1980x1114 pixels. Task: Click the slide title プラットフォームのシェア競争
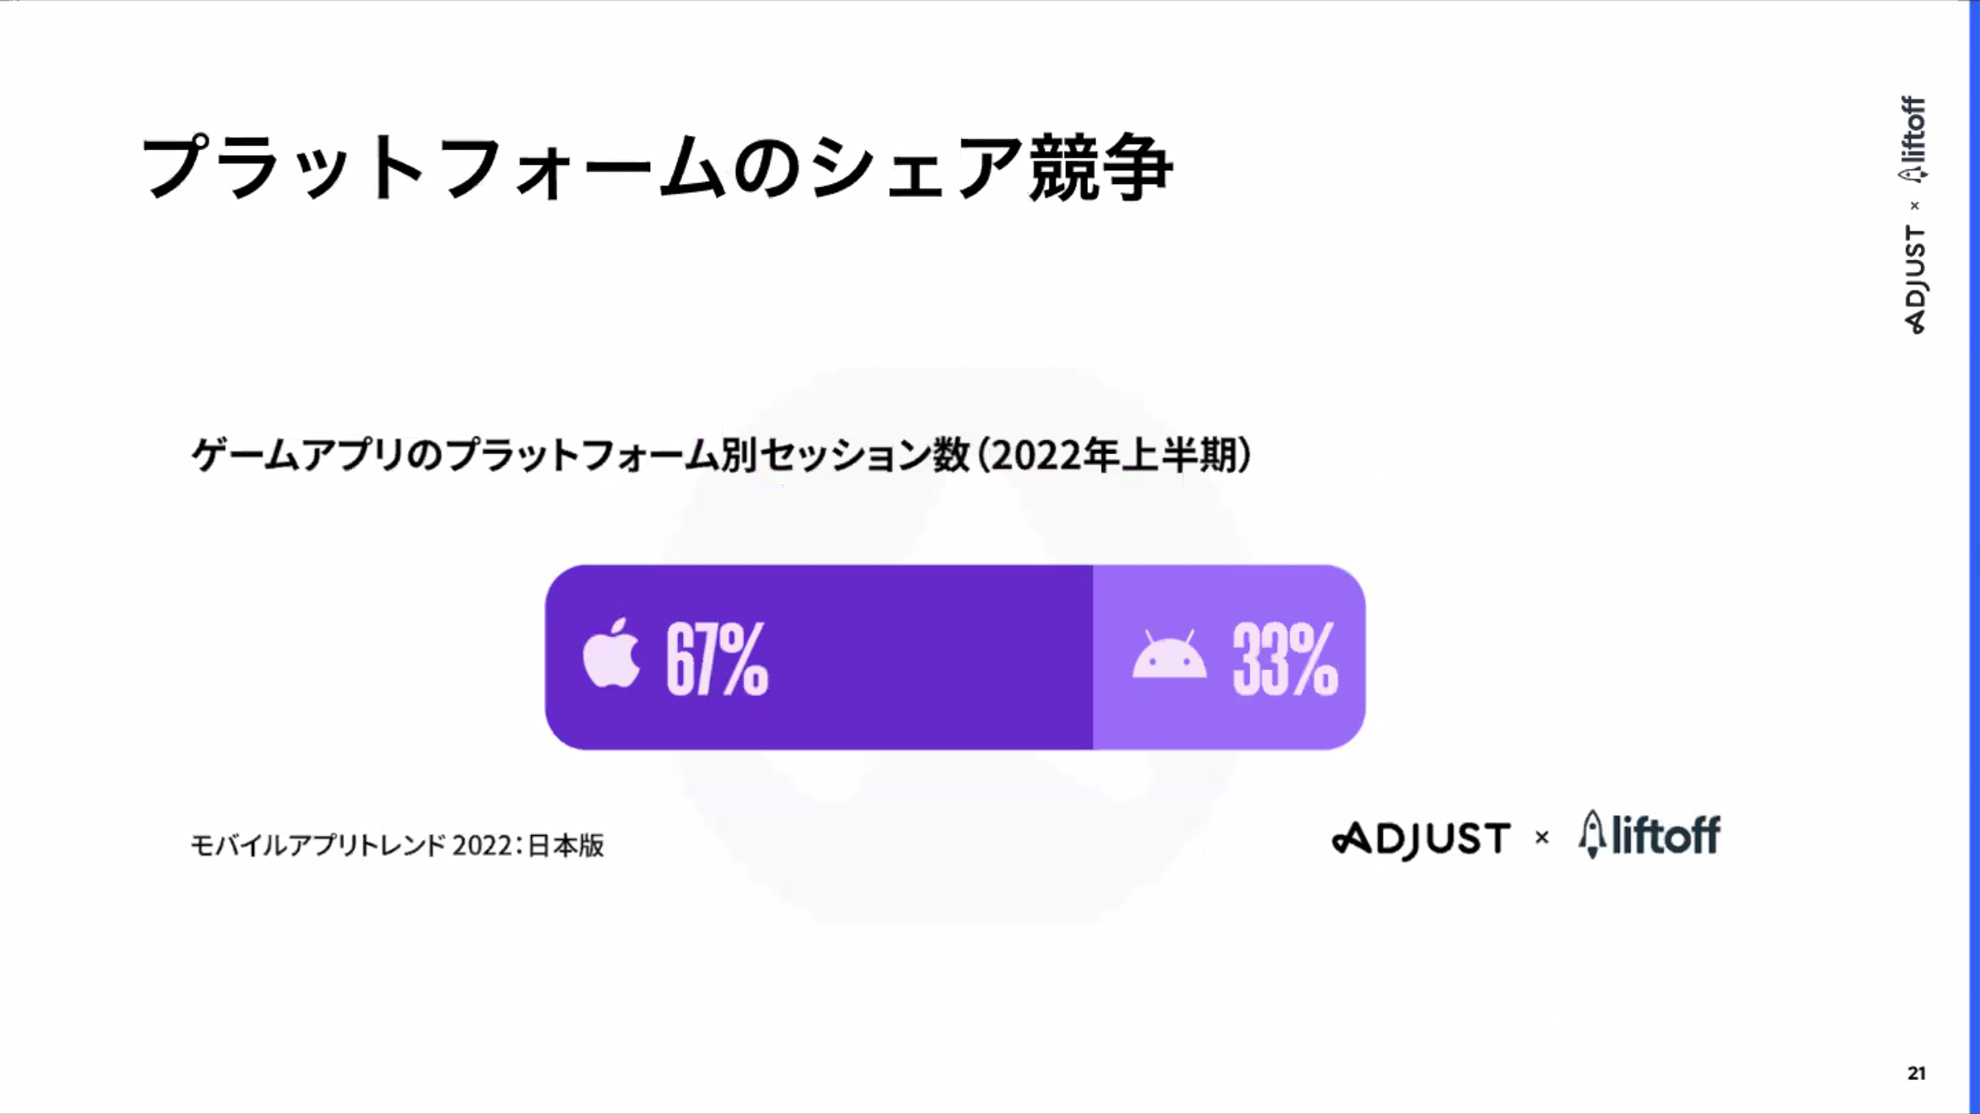[656, 167]
